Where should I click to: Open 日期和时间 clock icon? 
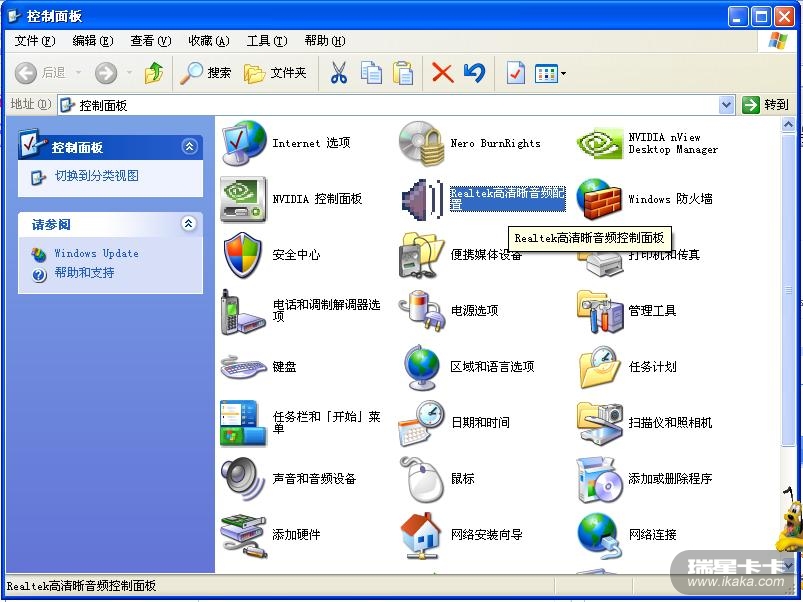[x=421, y=423]
